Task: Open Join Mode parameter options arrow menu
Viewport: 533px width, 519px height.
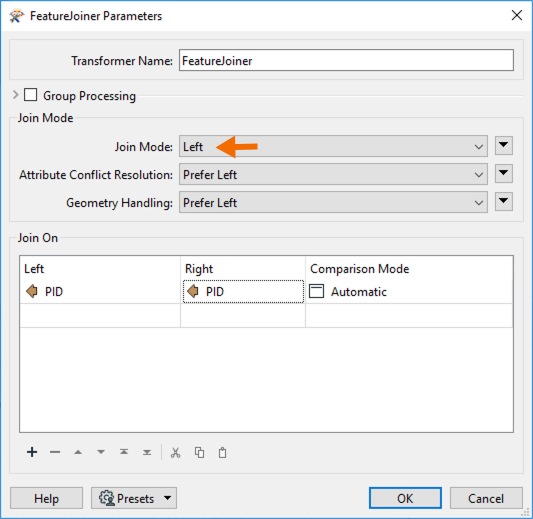Action: tap(503, 146)
